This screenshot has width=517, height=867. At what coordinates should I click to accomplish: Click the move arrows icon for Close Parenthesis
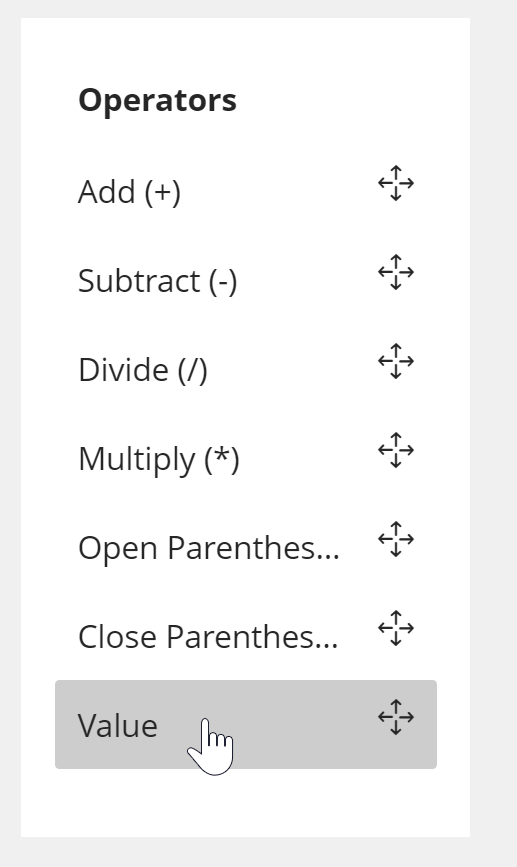coord(396,628)
